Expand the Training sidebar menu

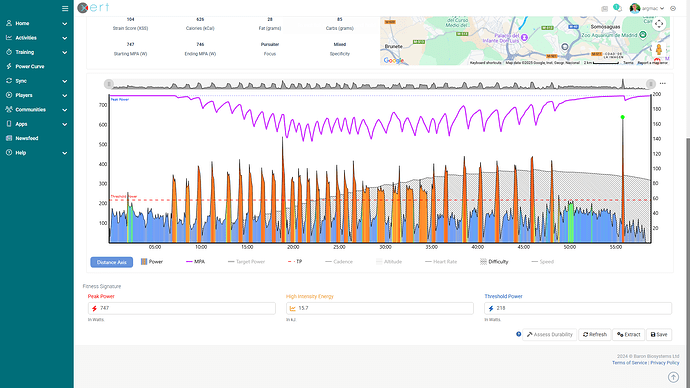tap(37, 52)
